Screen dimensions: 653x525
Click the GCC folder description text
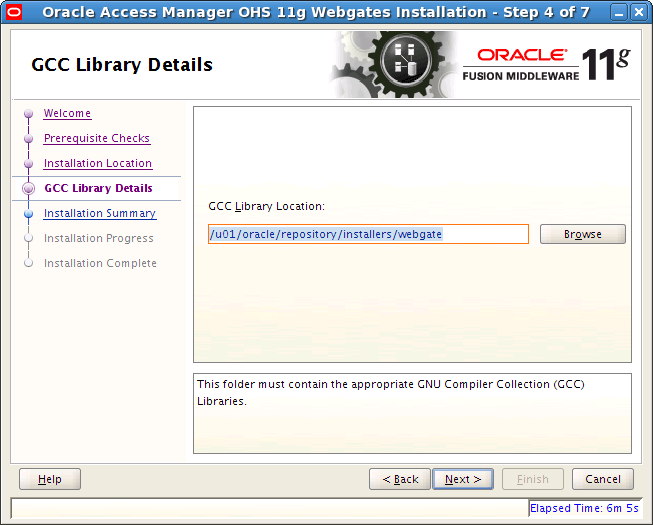[390, 393]
